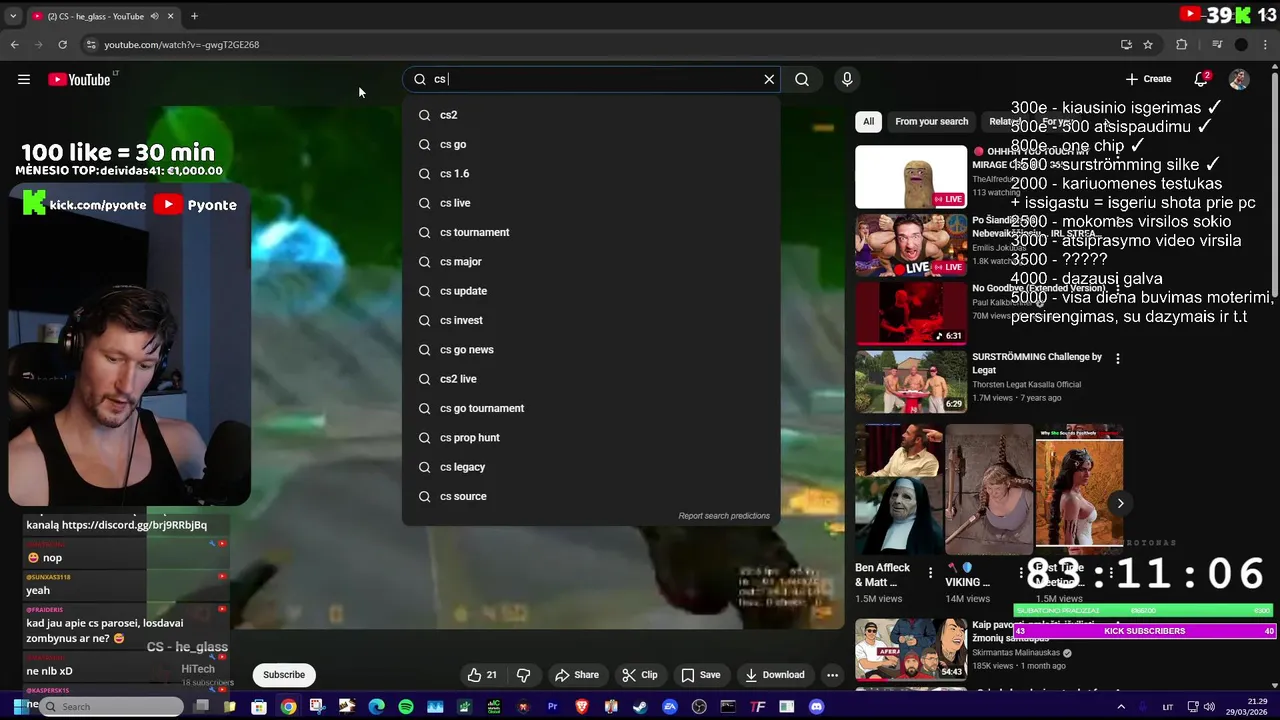
Task: Click the magnifier search submit button
Action: pos(802,79)
